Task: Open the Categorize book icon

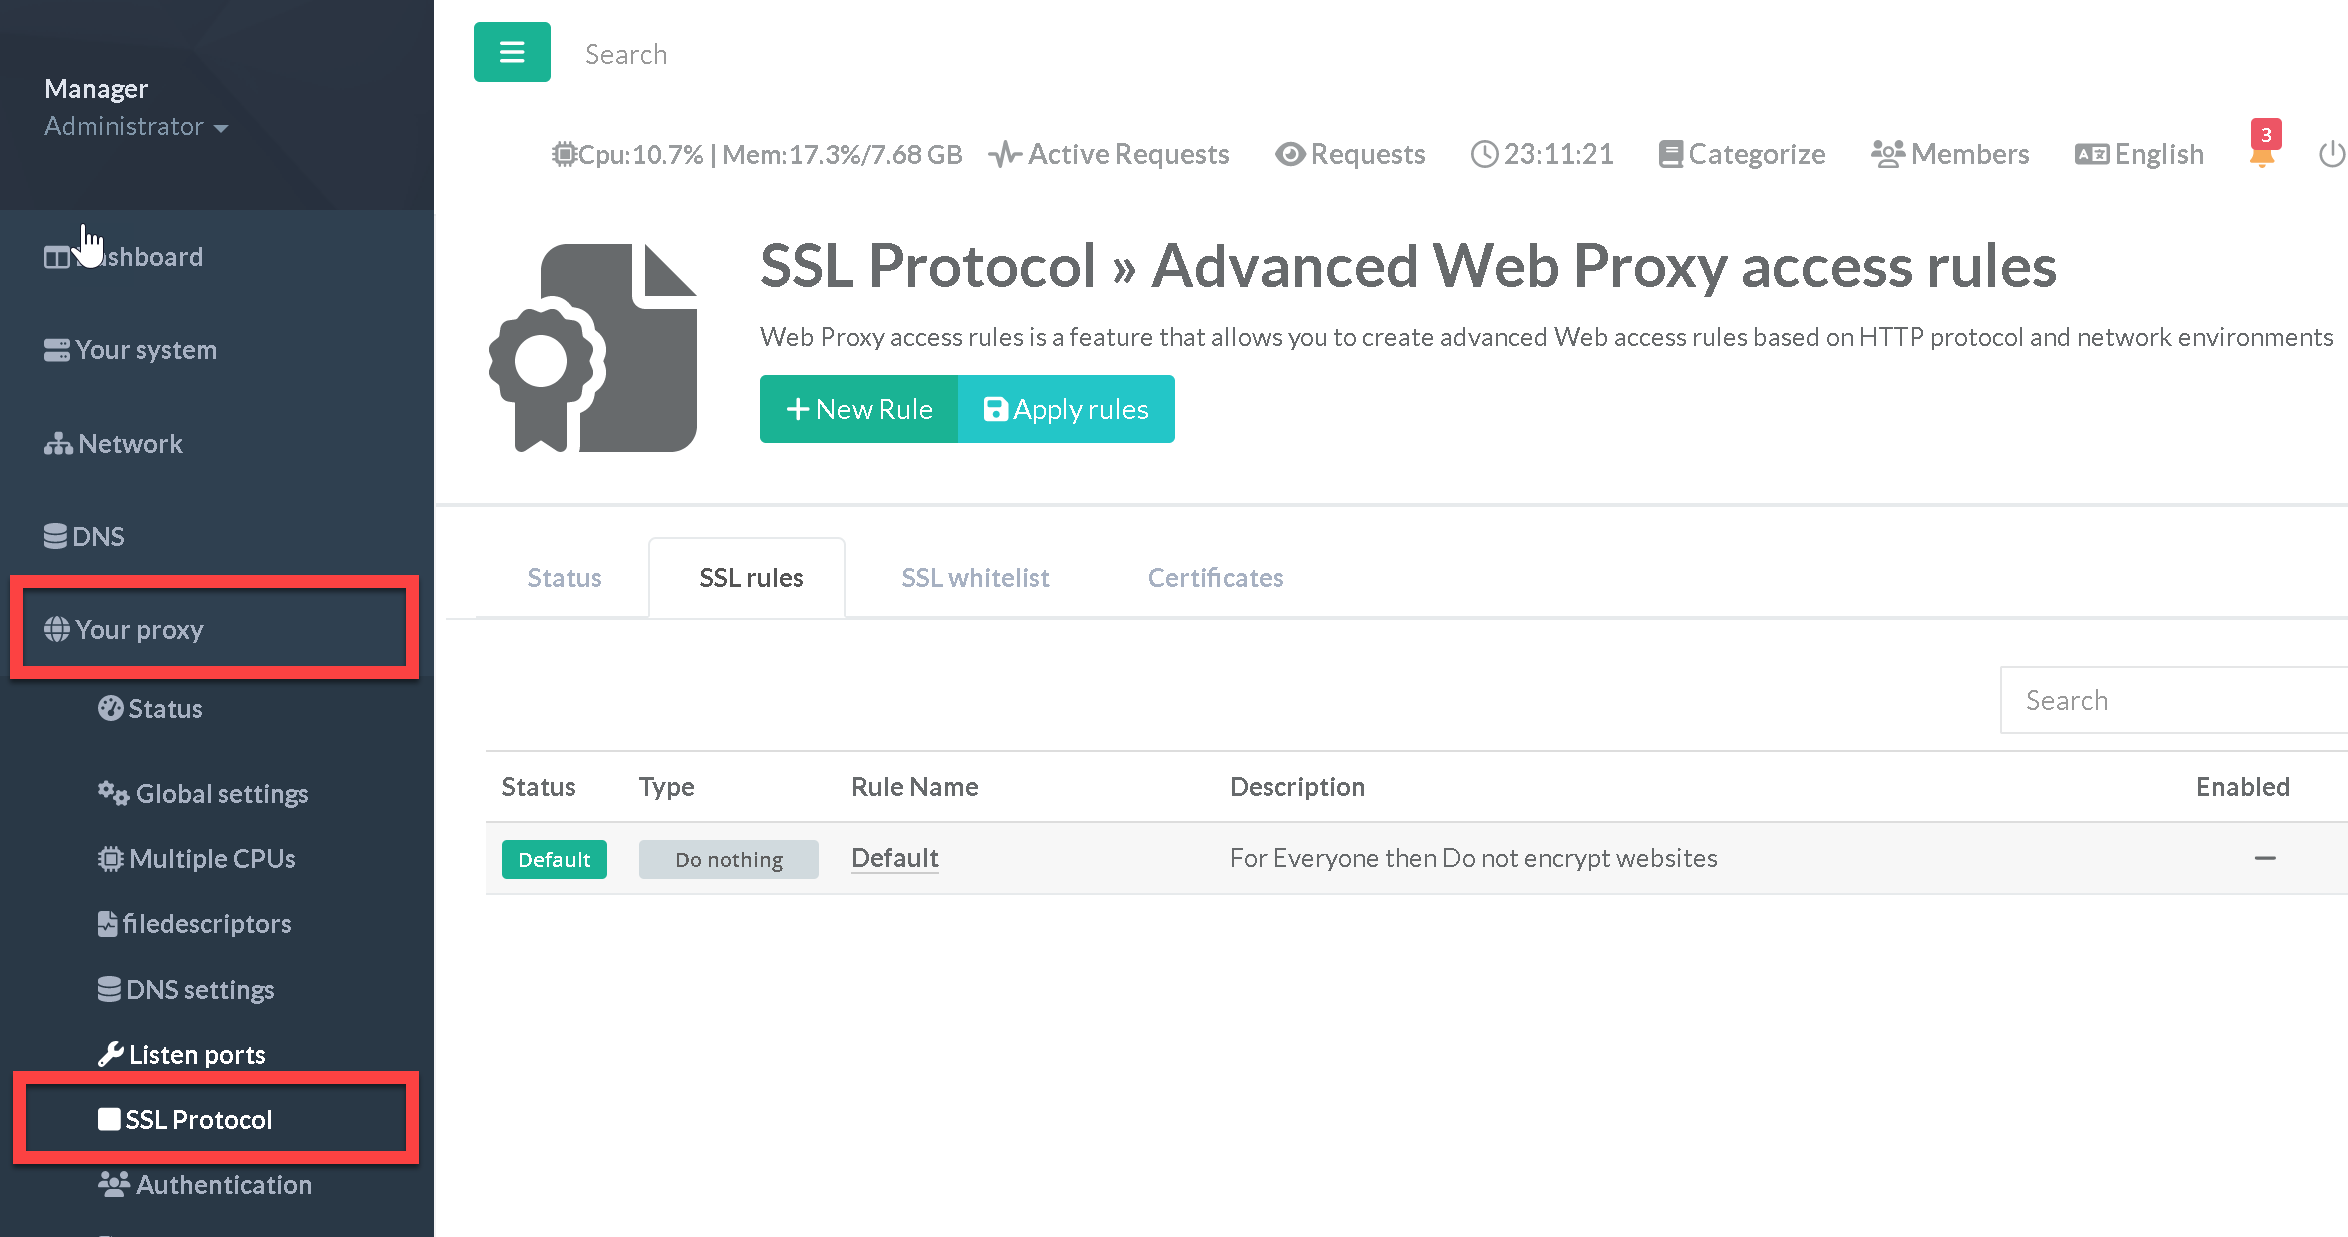Action: 1741,154
